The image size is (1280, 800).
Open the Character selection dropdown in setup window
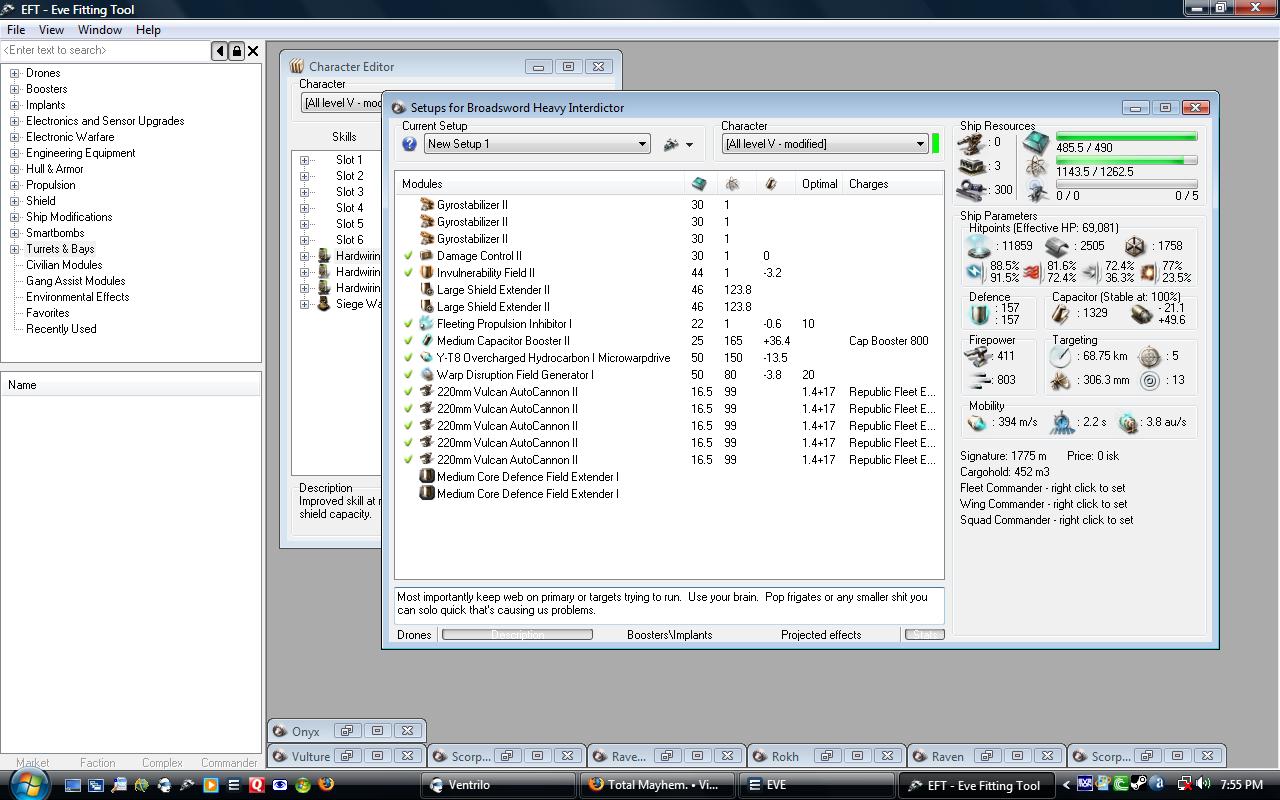click(x=920, y=144)
